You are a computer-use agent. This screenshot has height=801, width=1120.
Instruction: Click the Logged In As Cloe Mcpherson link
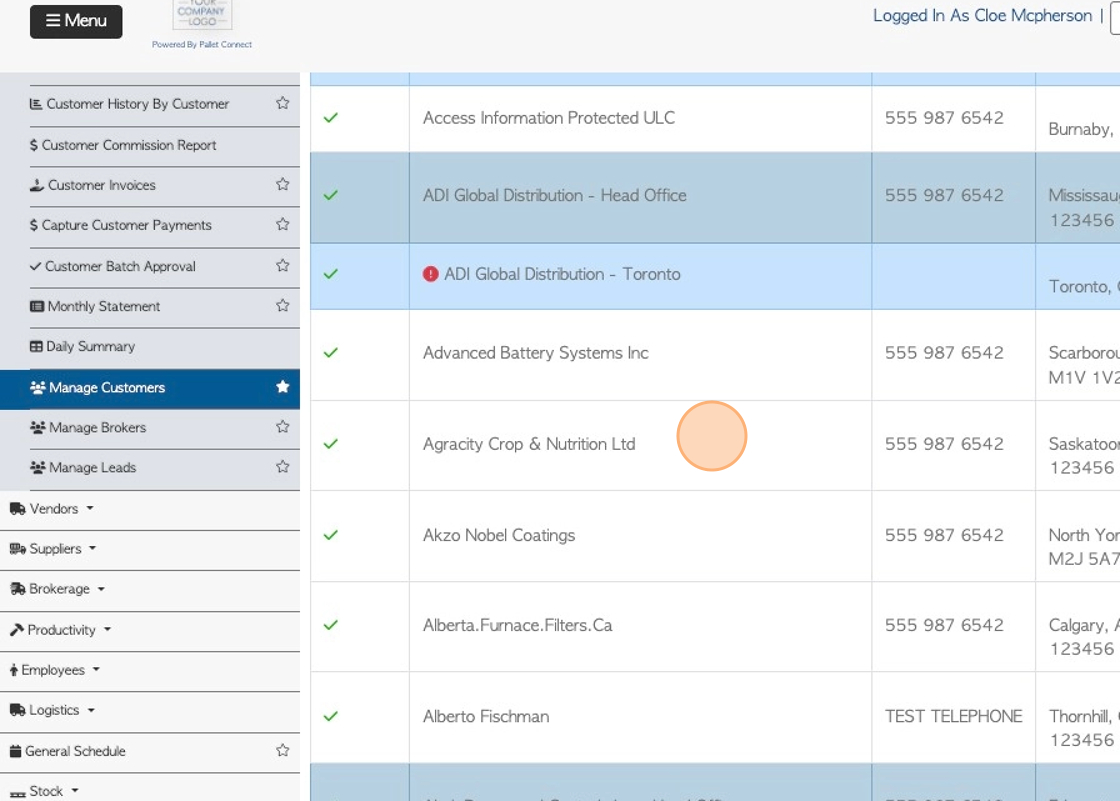[x=982, y=16]
